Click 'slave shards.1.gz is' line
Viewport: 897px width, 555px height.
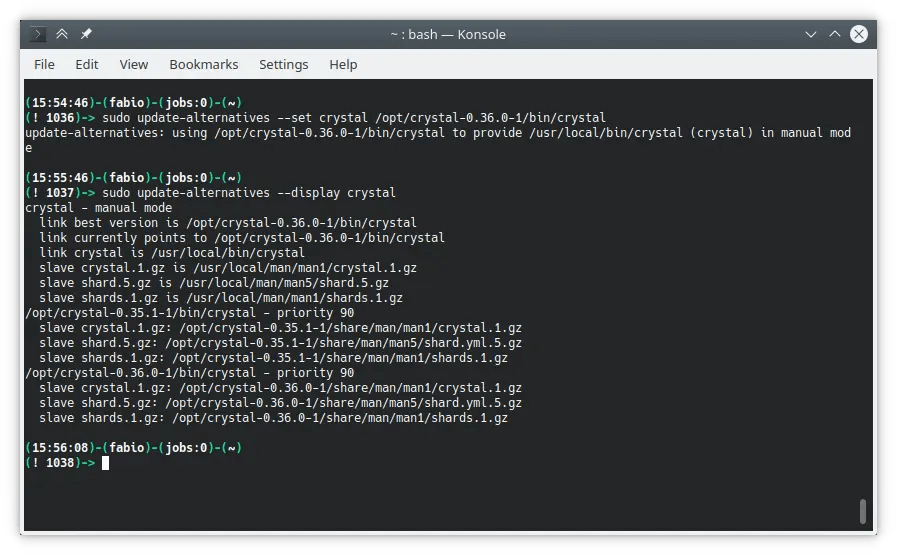click(x=221, y=298)
